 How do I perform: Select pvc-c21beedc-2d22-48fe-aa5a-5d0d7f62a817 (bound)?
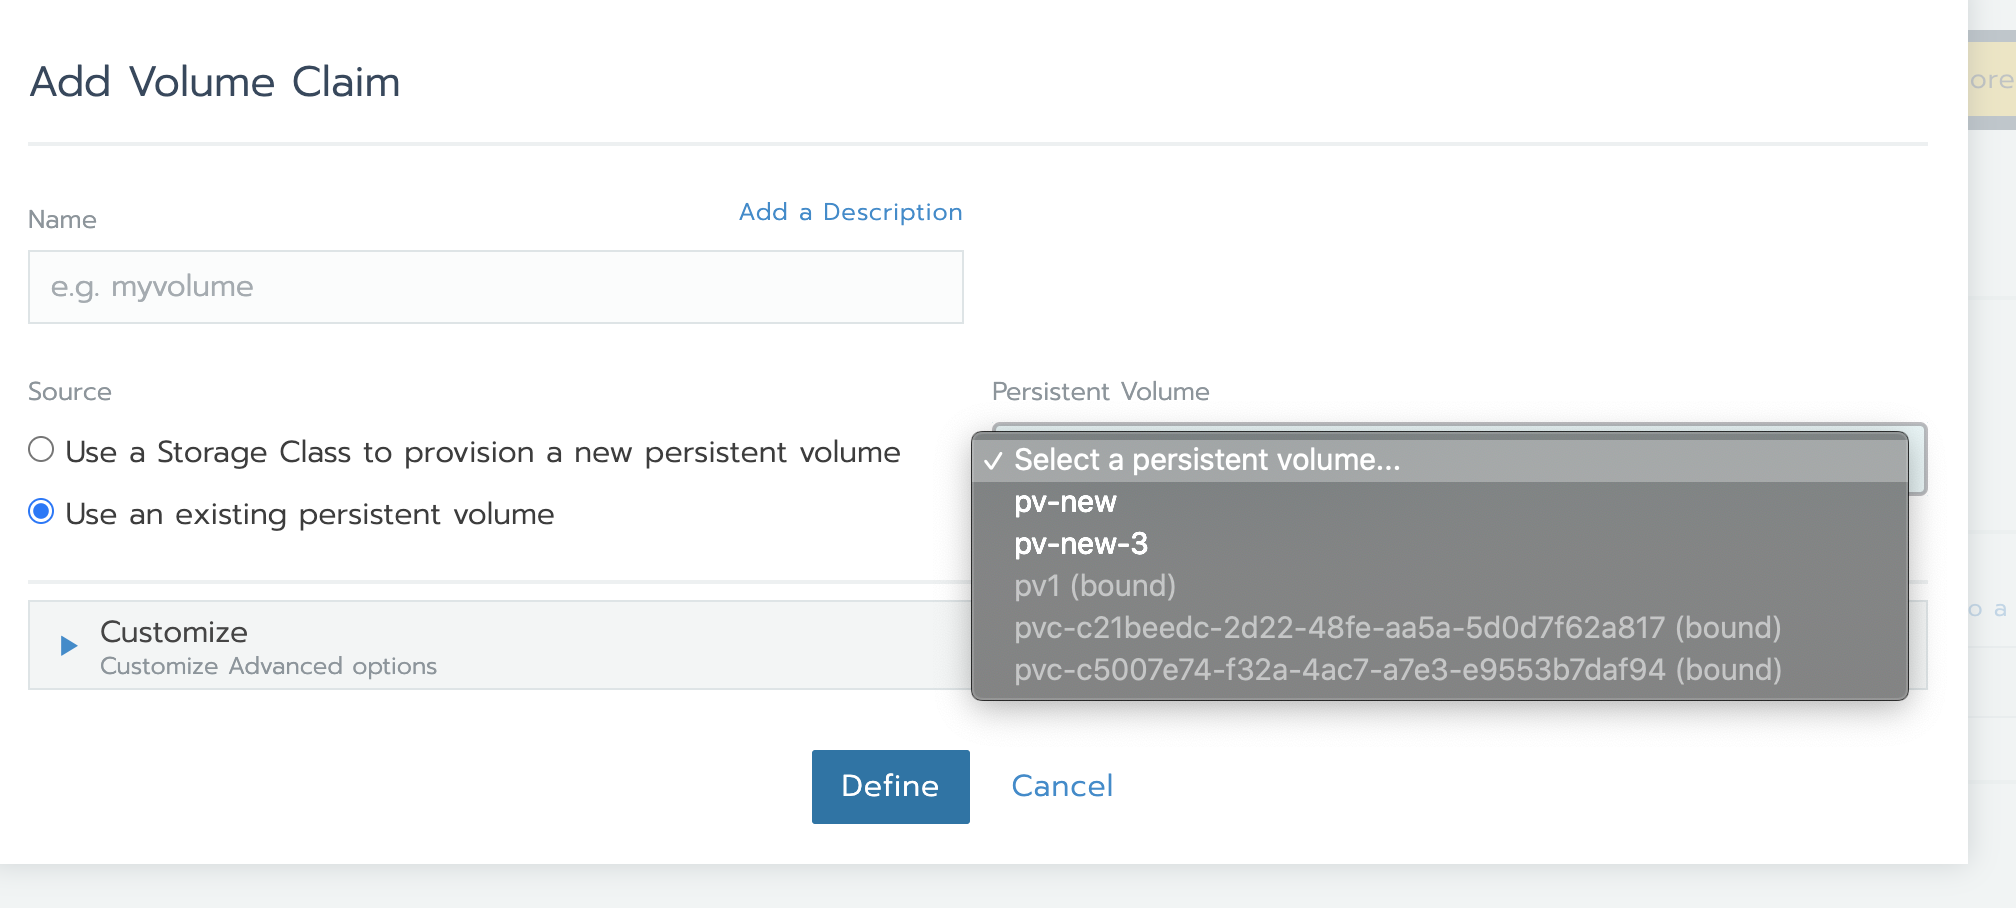(x=1398, y=628)
